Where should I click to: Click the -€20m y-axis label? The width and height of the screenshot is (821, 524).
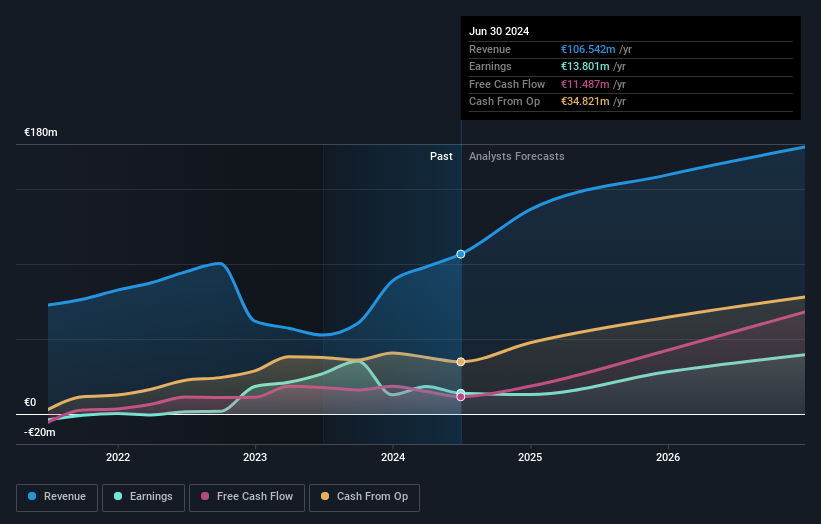(40, 432)
